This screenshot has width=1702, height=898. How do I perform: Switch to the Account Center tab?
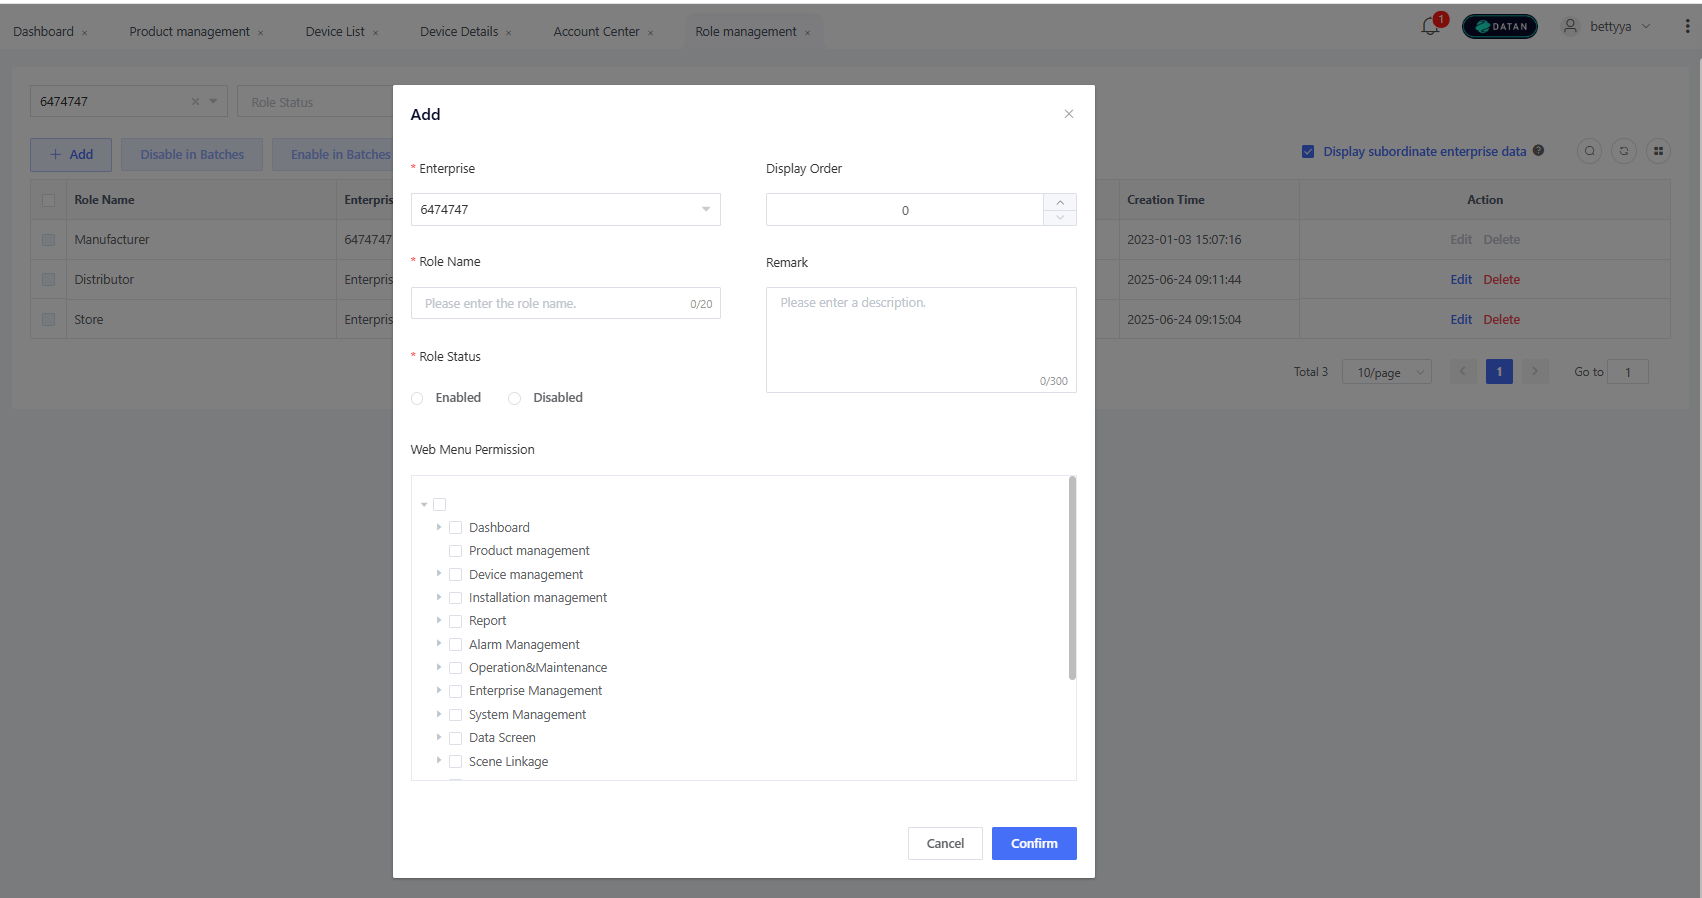[596, 32]
